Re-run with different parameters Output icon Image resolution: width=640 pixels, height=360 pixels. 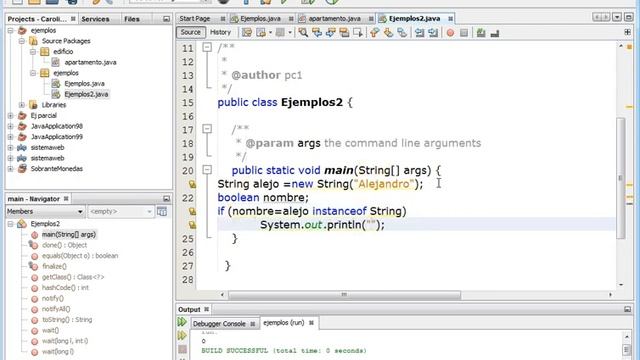[x=182, y=336]
